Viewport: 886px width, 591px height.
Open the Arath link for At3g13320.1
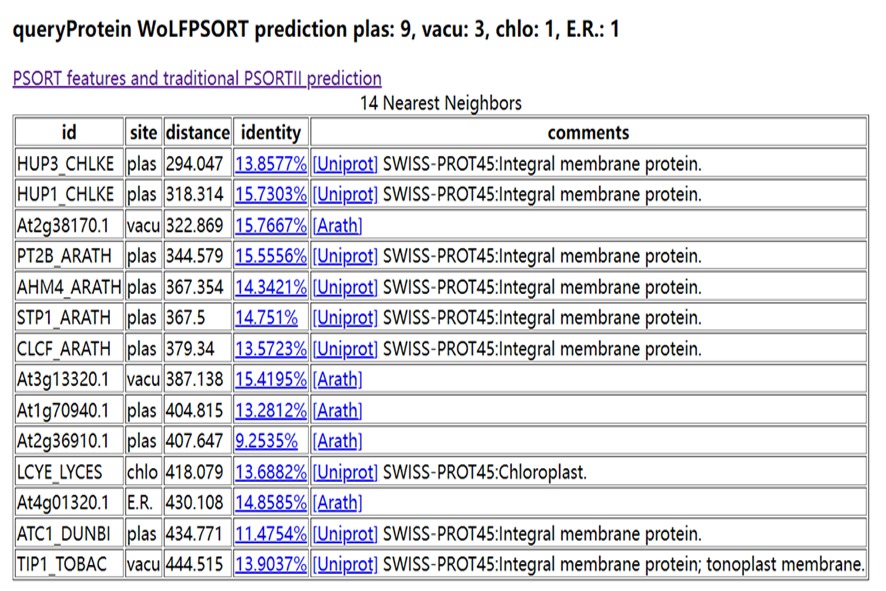coord(337,380)
